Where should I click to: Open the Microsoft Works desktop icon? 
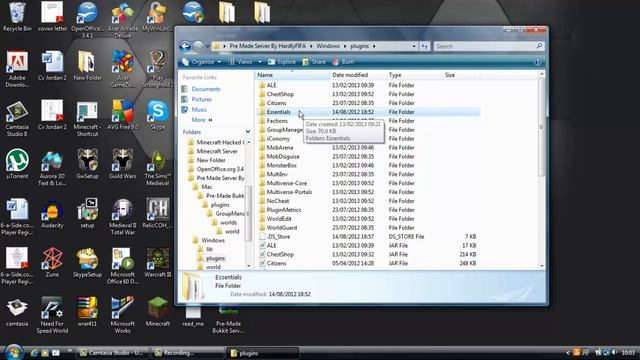pyautogui.click(x=122, y=315)
